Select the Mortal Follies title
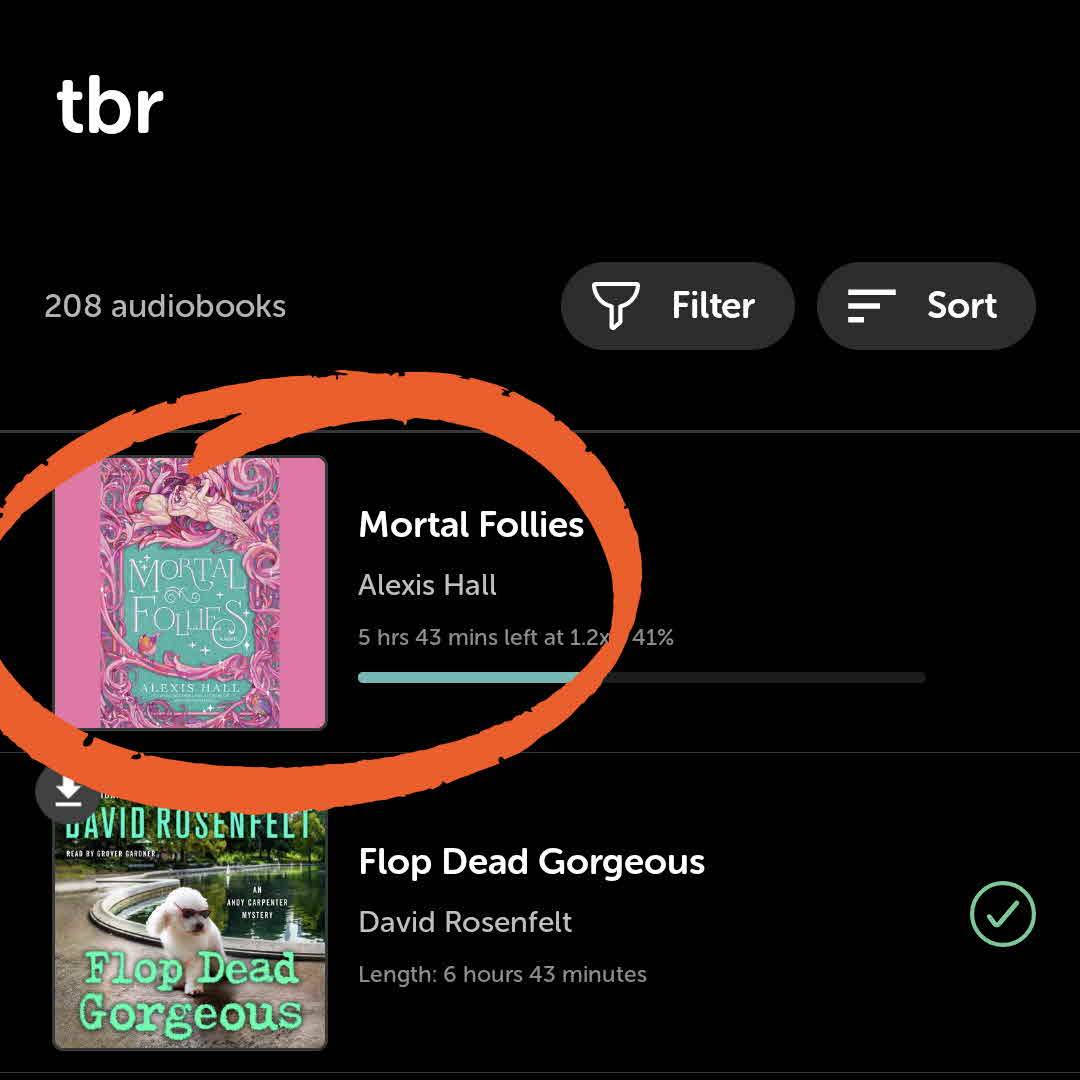The height and width of the screenshot is (1080, 1080). (x=471, y=525)
